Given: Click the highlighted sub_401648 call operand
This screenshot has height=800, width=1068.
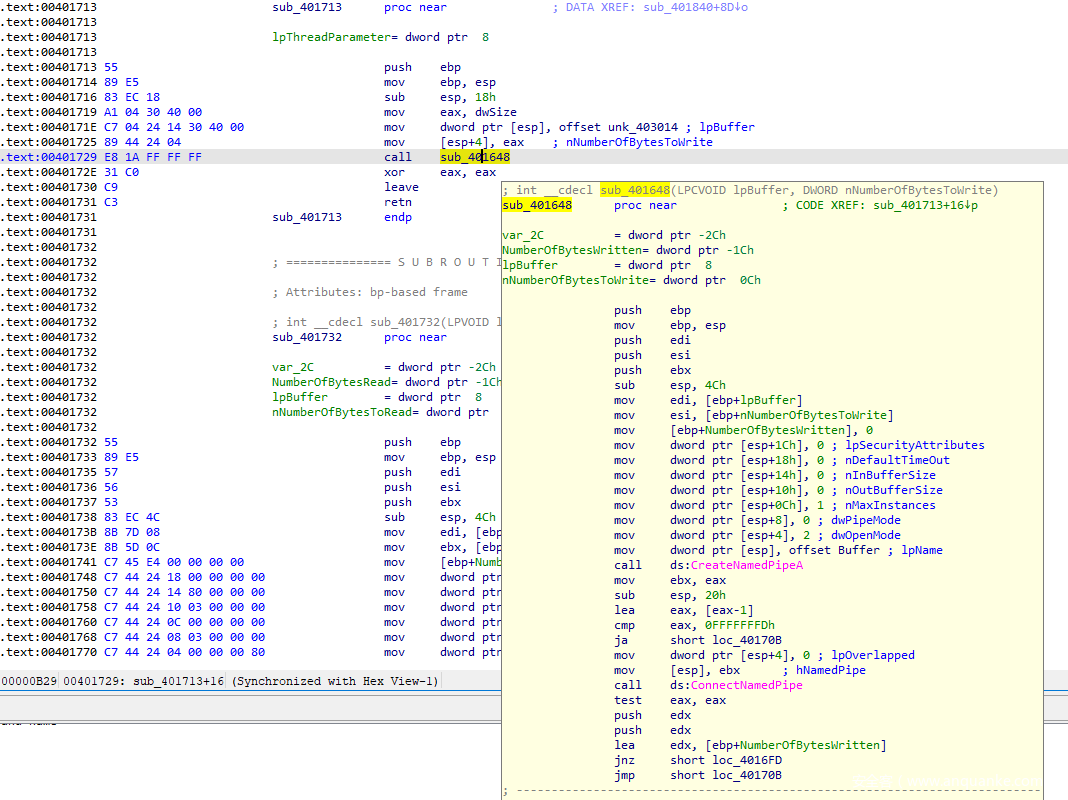Looking at the screenshot, I should click(x=474, y=157).
